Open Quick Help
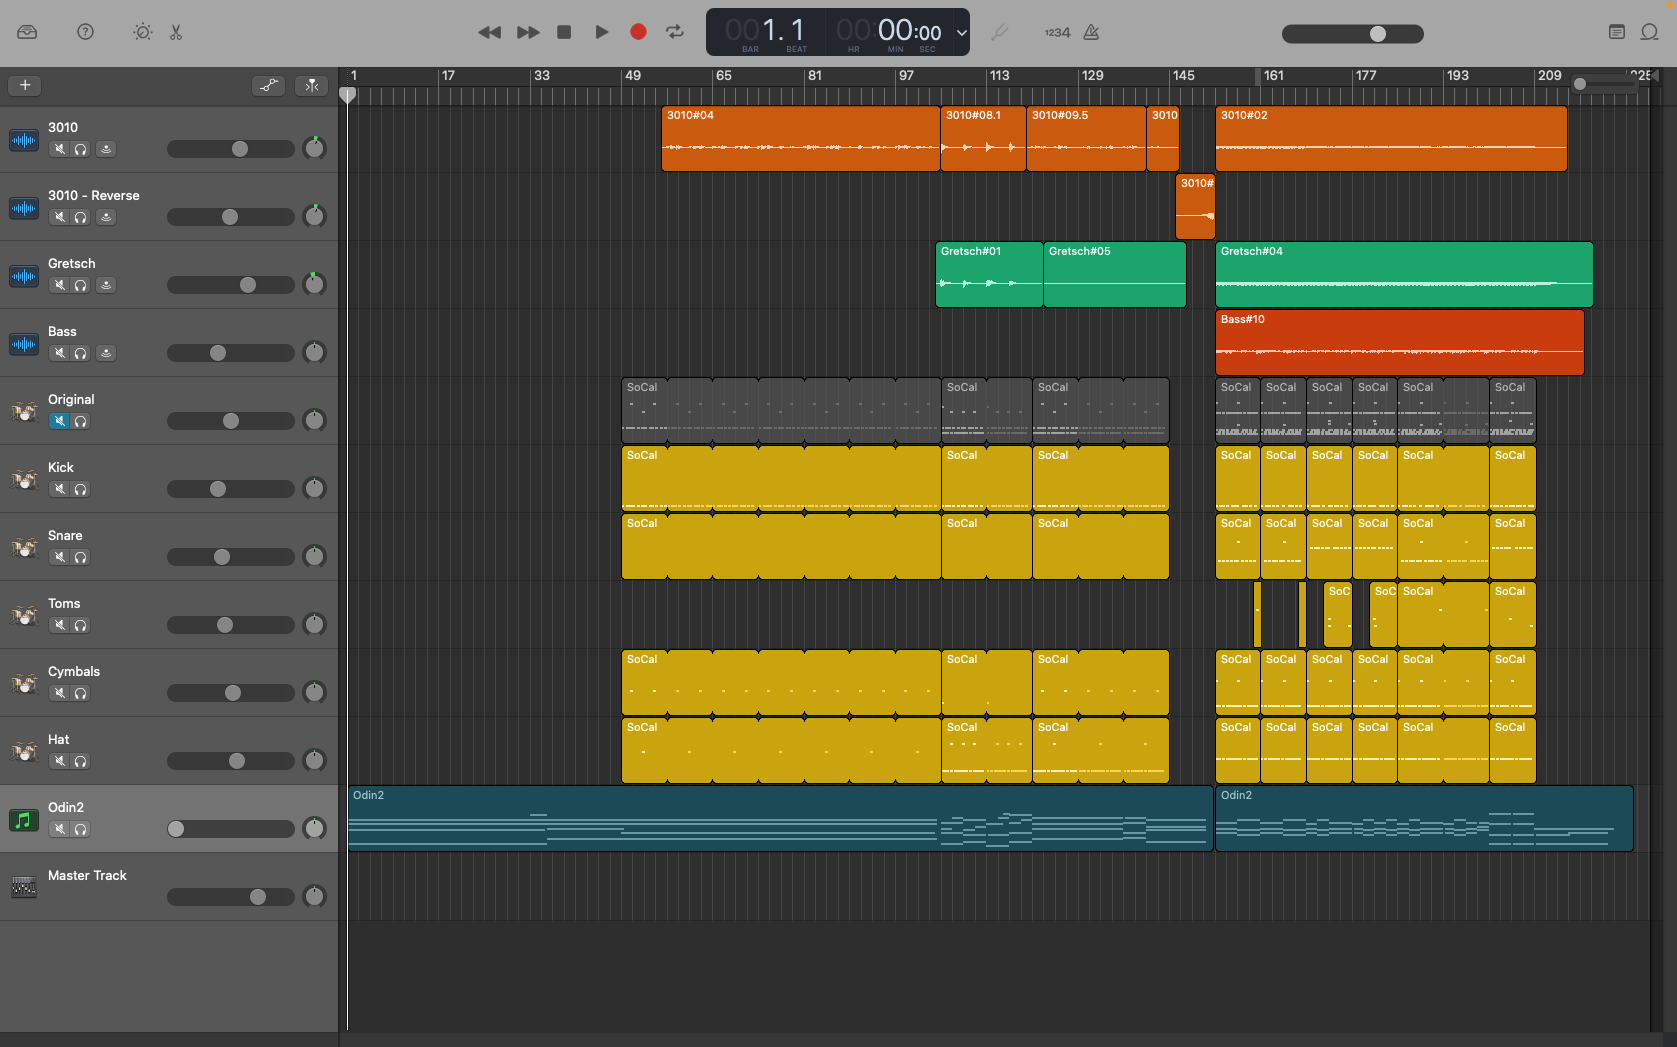The width and height of the screenshot is (1677, 1047). (86, 32)
